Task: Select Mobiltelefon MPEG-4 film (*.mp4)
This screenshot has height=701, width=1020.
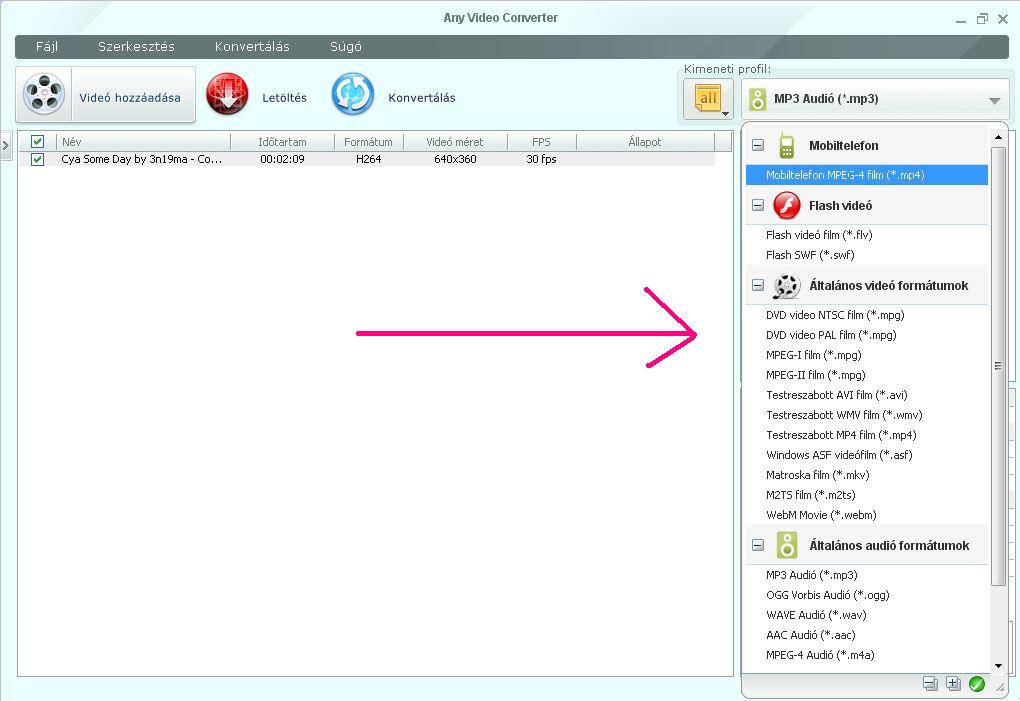Action: 866,175
